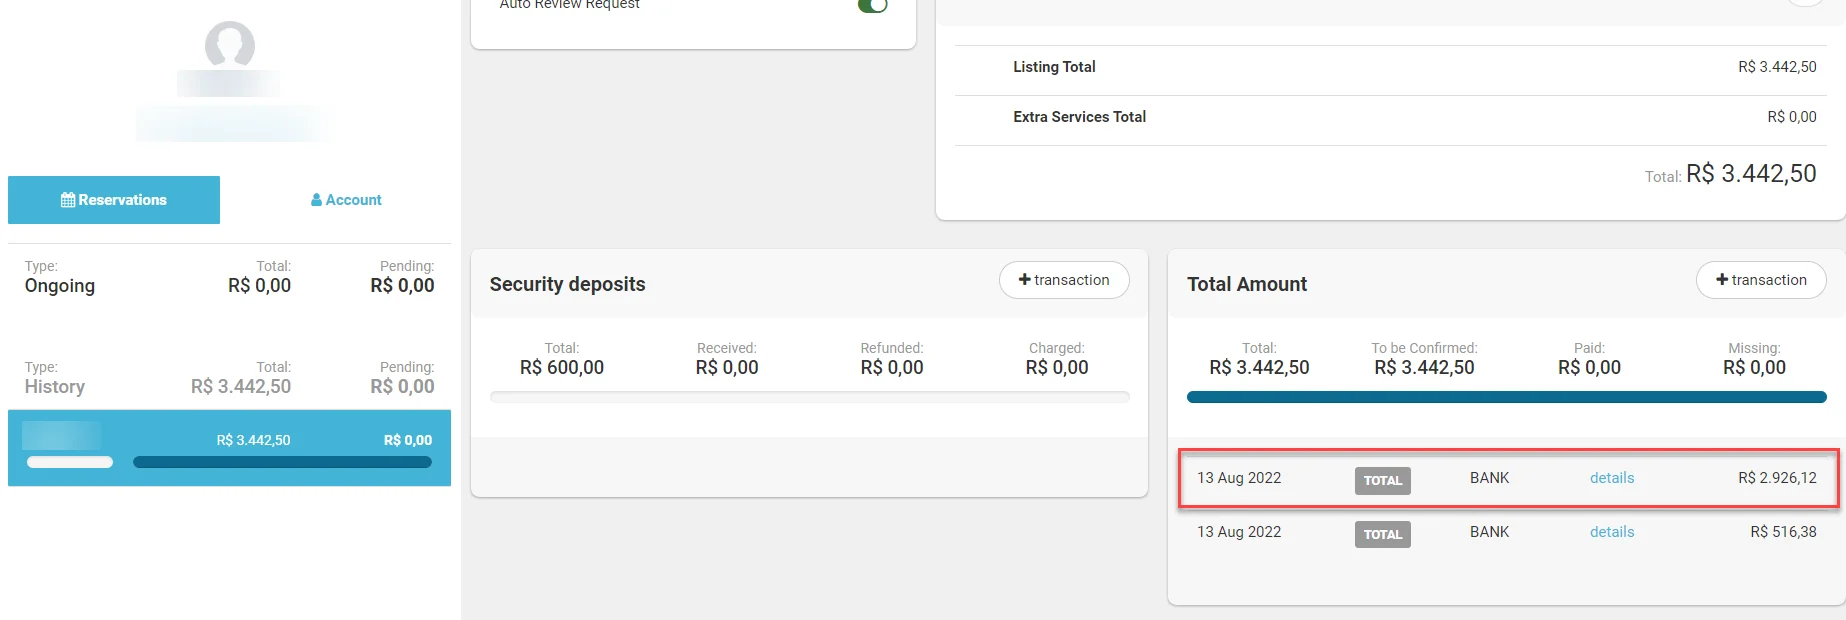Open details link for R$ 2.926,12 transaction
1846x620 pixels.
click(1612, 478)
